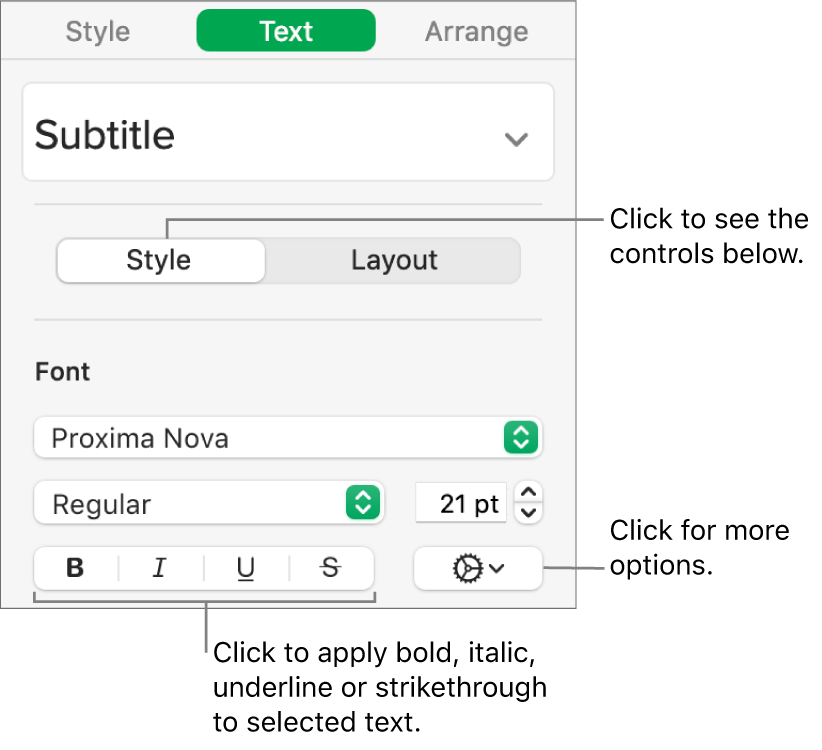Apply Strikethrough formatting
This screenshot has height=750, width=822.
pyautogui.click(x=330, y=568)
